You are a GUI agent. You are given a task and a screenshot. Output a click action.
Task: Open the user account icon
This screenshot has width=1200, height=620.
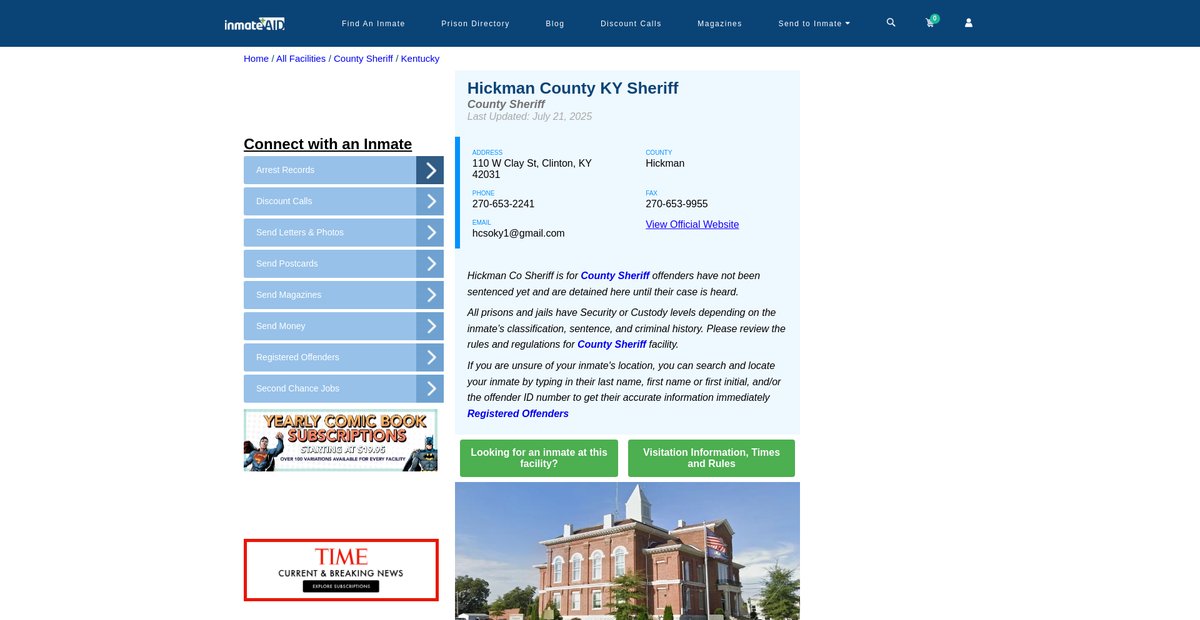968,23
